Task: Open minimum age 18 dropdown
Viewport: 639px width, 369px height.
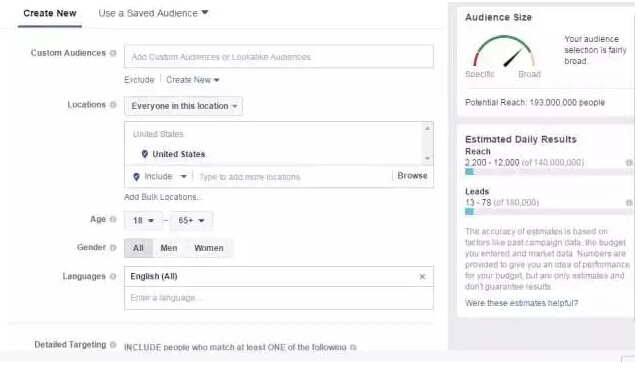Action: [143, 221]
